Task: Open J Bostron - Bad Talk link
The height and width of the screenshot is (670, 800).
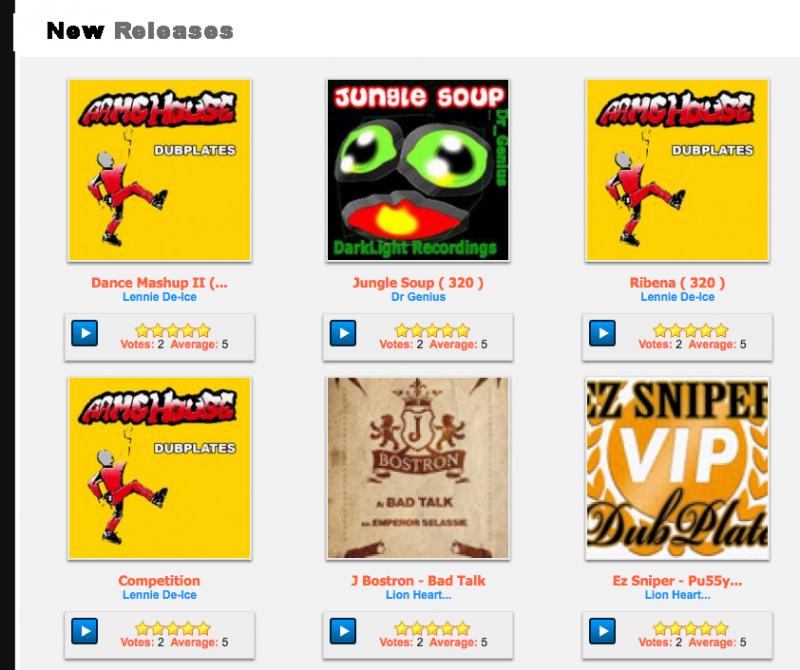Action: pyautogui.click(x=418, y=581)
